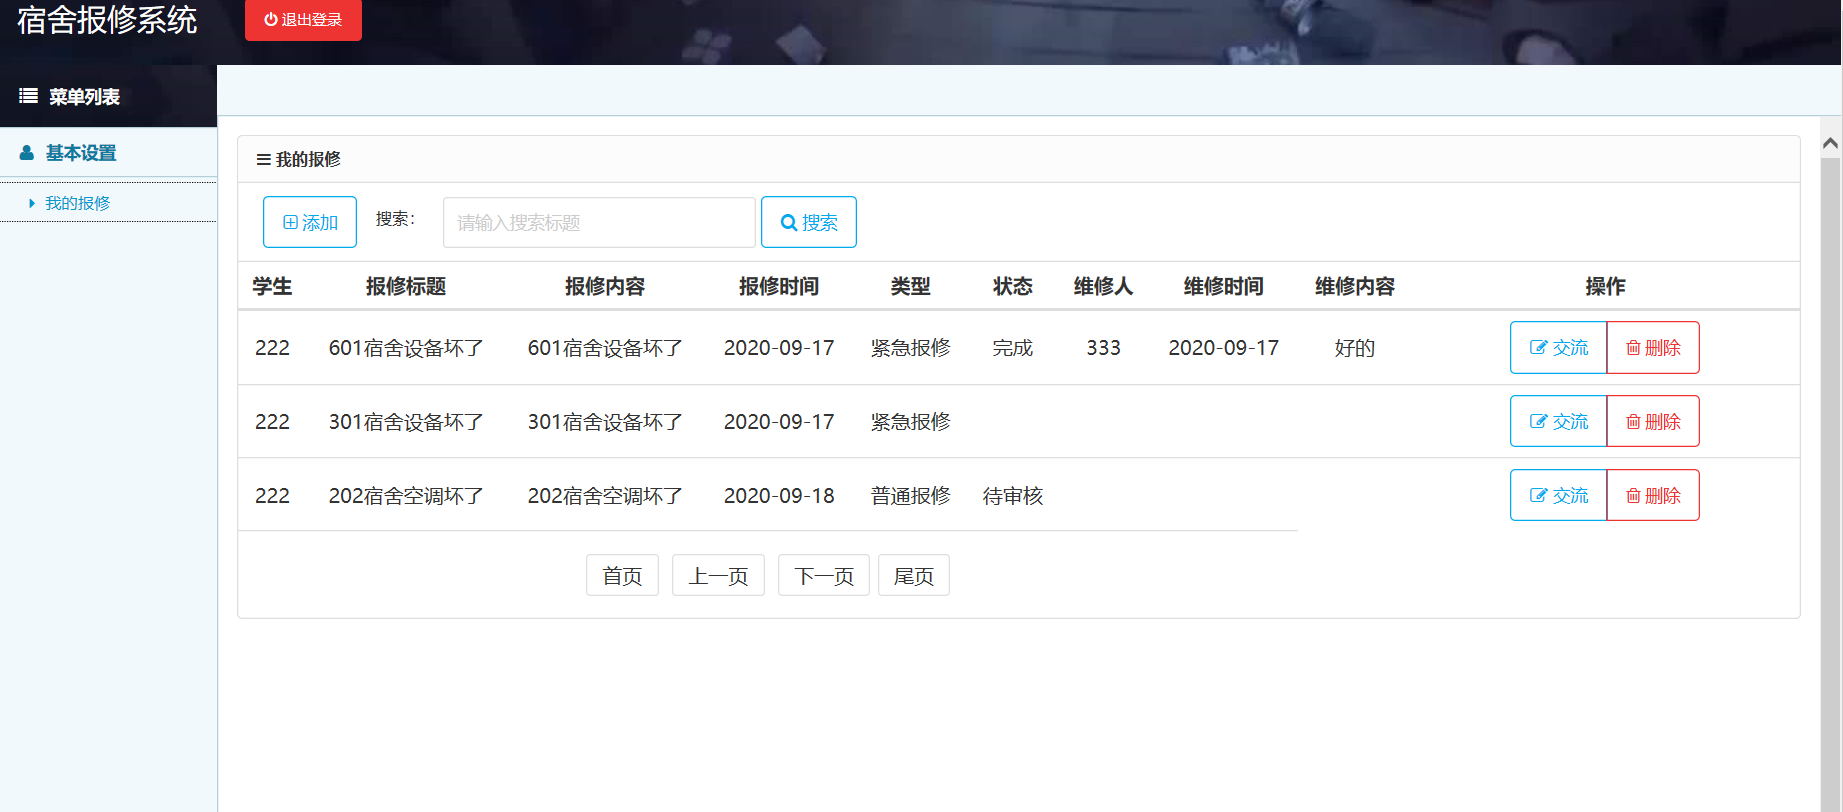This screenshot has height=812, width=1843.
Task: Go to 首页 first page
Action: [622, 575]
